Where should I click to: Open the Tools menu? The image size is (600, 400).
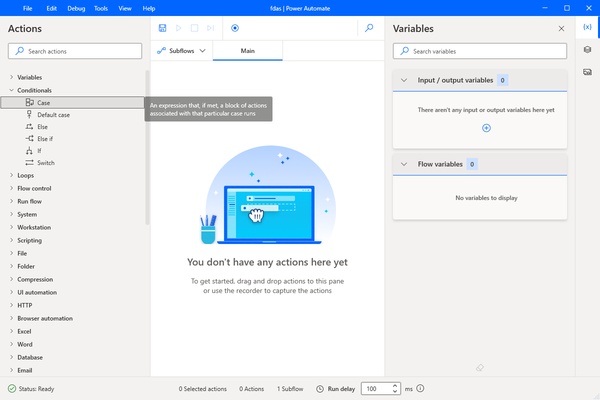pyautogui.click(x=101, y=8)
